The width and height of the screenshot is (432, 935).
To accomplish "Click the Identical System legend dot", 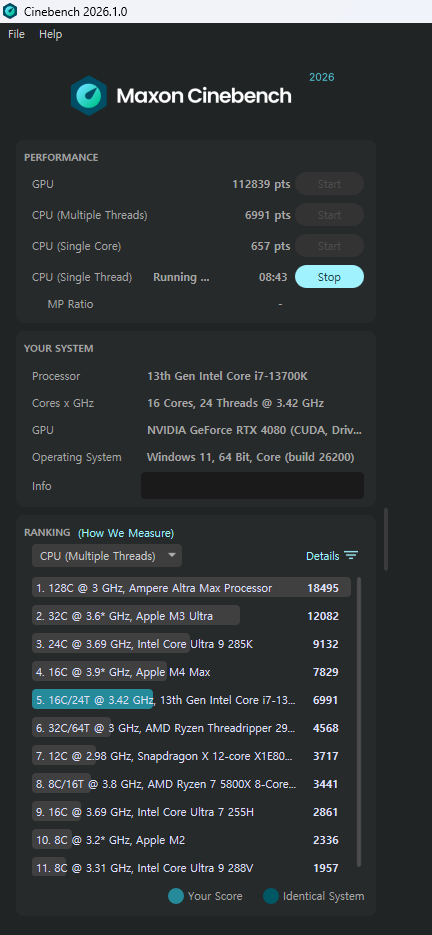I will (x=271, y=896).
